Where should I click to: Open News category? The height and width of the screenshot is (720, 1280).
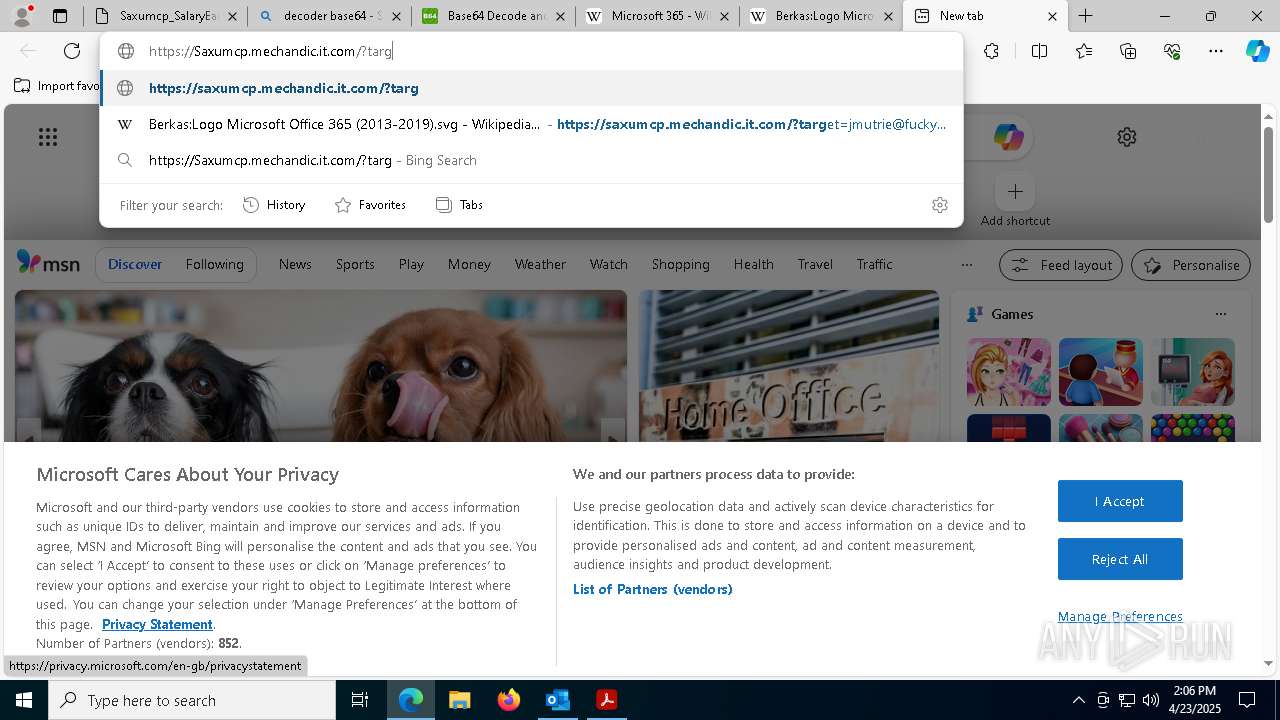pyautogui.click(x=295, y=264)
